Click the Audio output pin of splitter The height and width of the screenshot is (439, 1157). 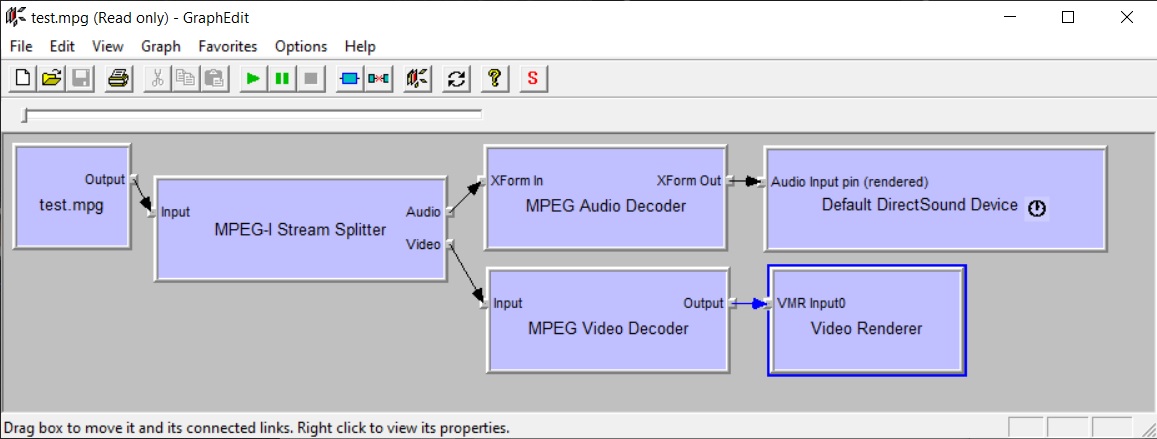click(x=449, y=212)
